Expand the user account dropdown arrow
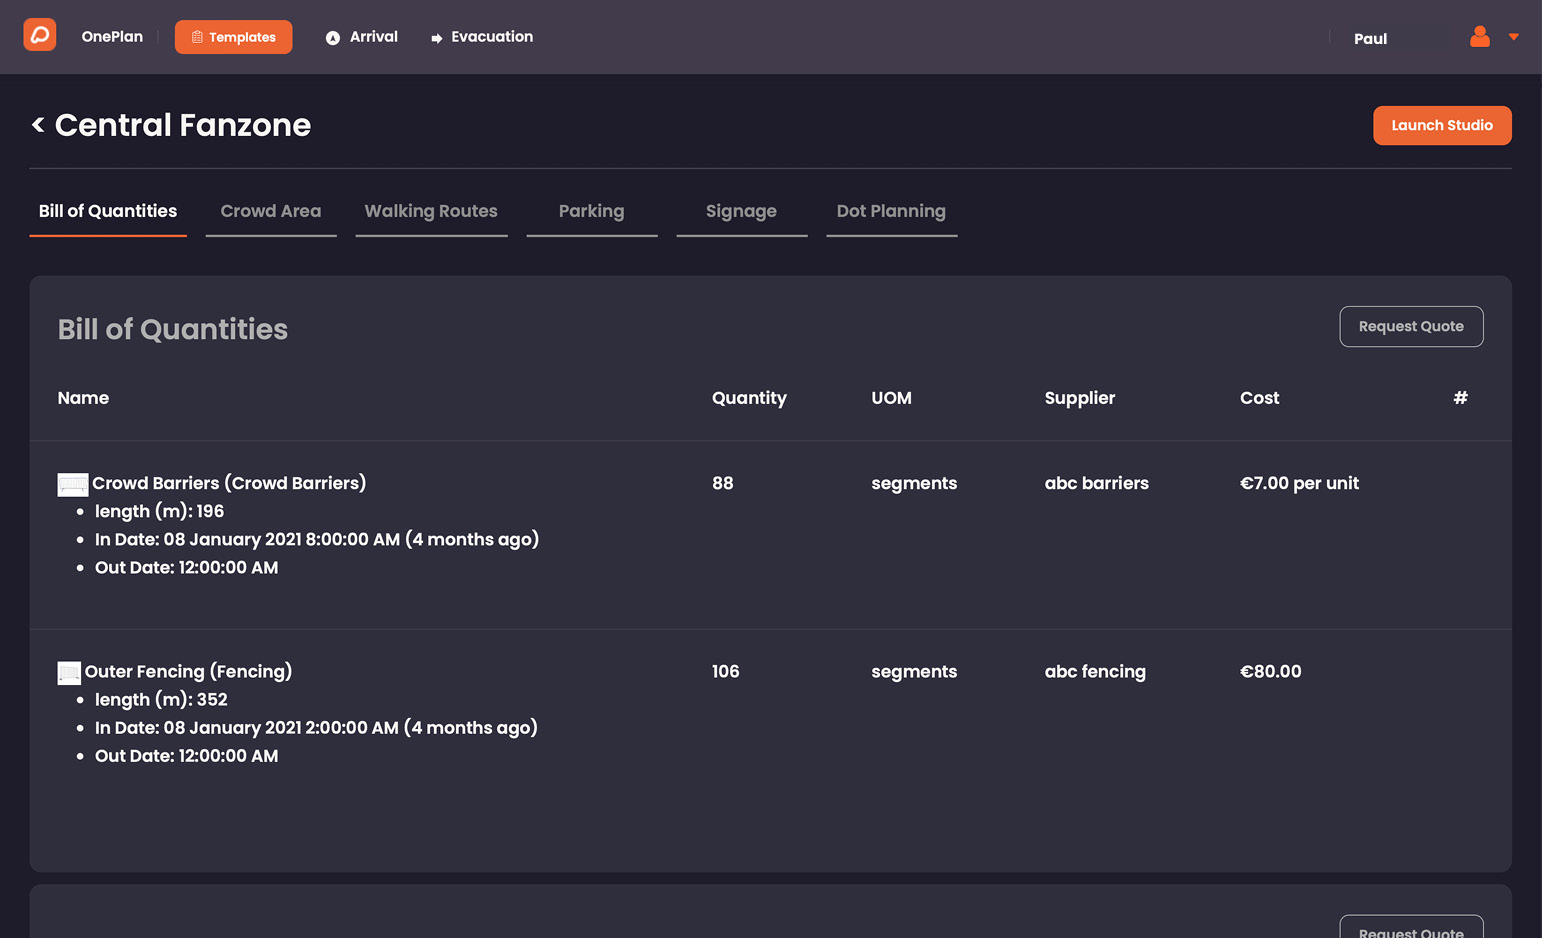 pyautogui.click(x=1514, y=37)
